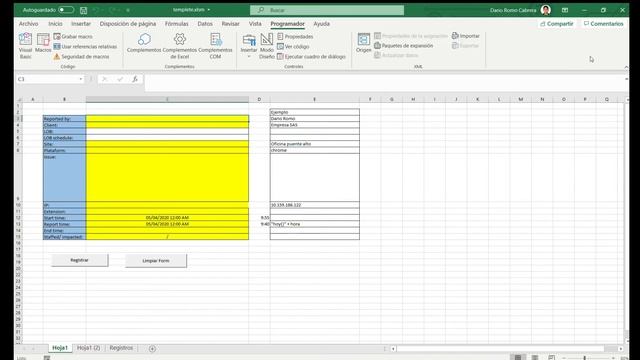Screen dimensions: 640x360
Task: Select the 'Empresa SAS' example cell
Action: pos(314,125)
